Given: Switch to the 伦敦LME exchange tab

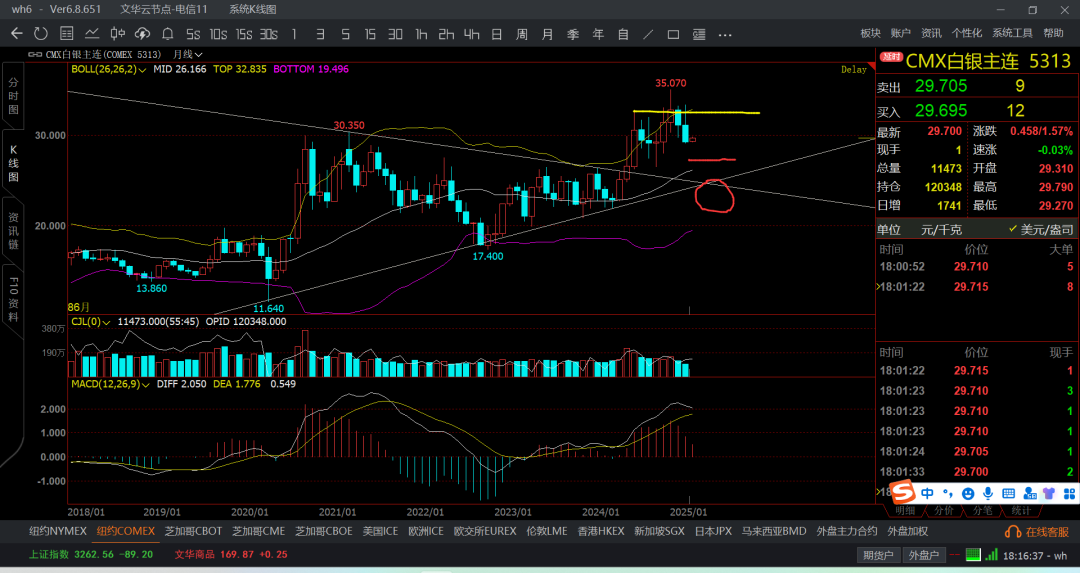Looking at the screenshot, I should tap(547, 532).
